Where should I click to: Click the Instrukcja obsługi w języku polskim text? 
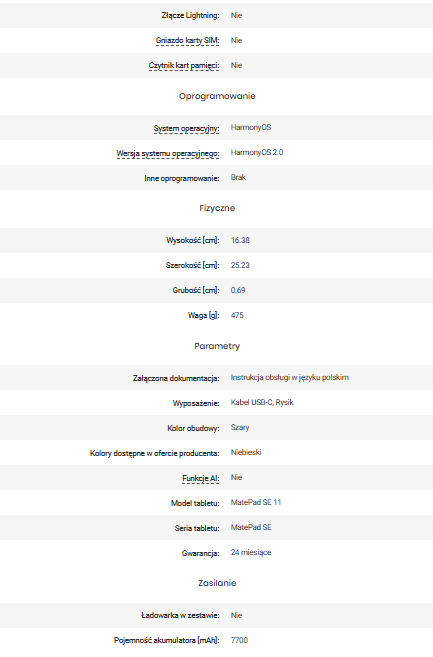[x=290, y=378]
